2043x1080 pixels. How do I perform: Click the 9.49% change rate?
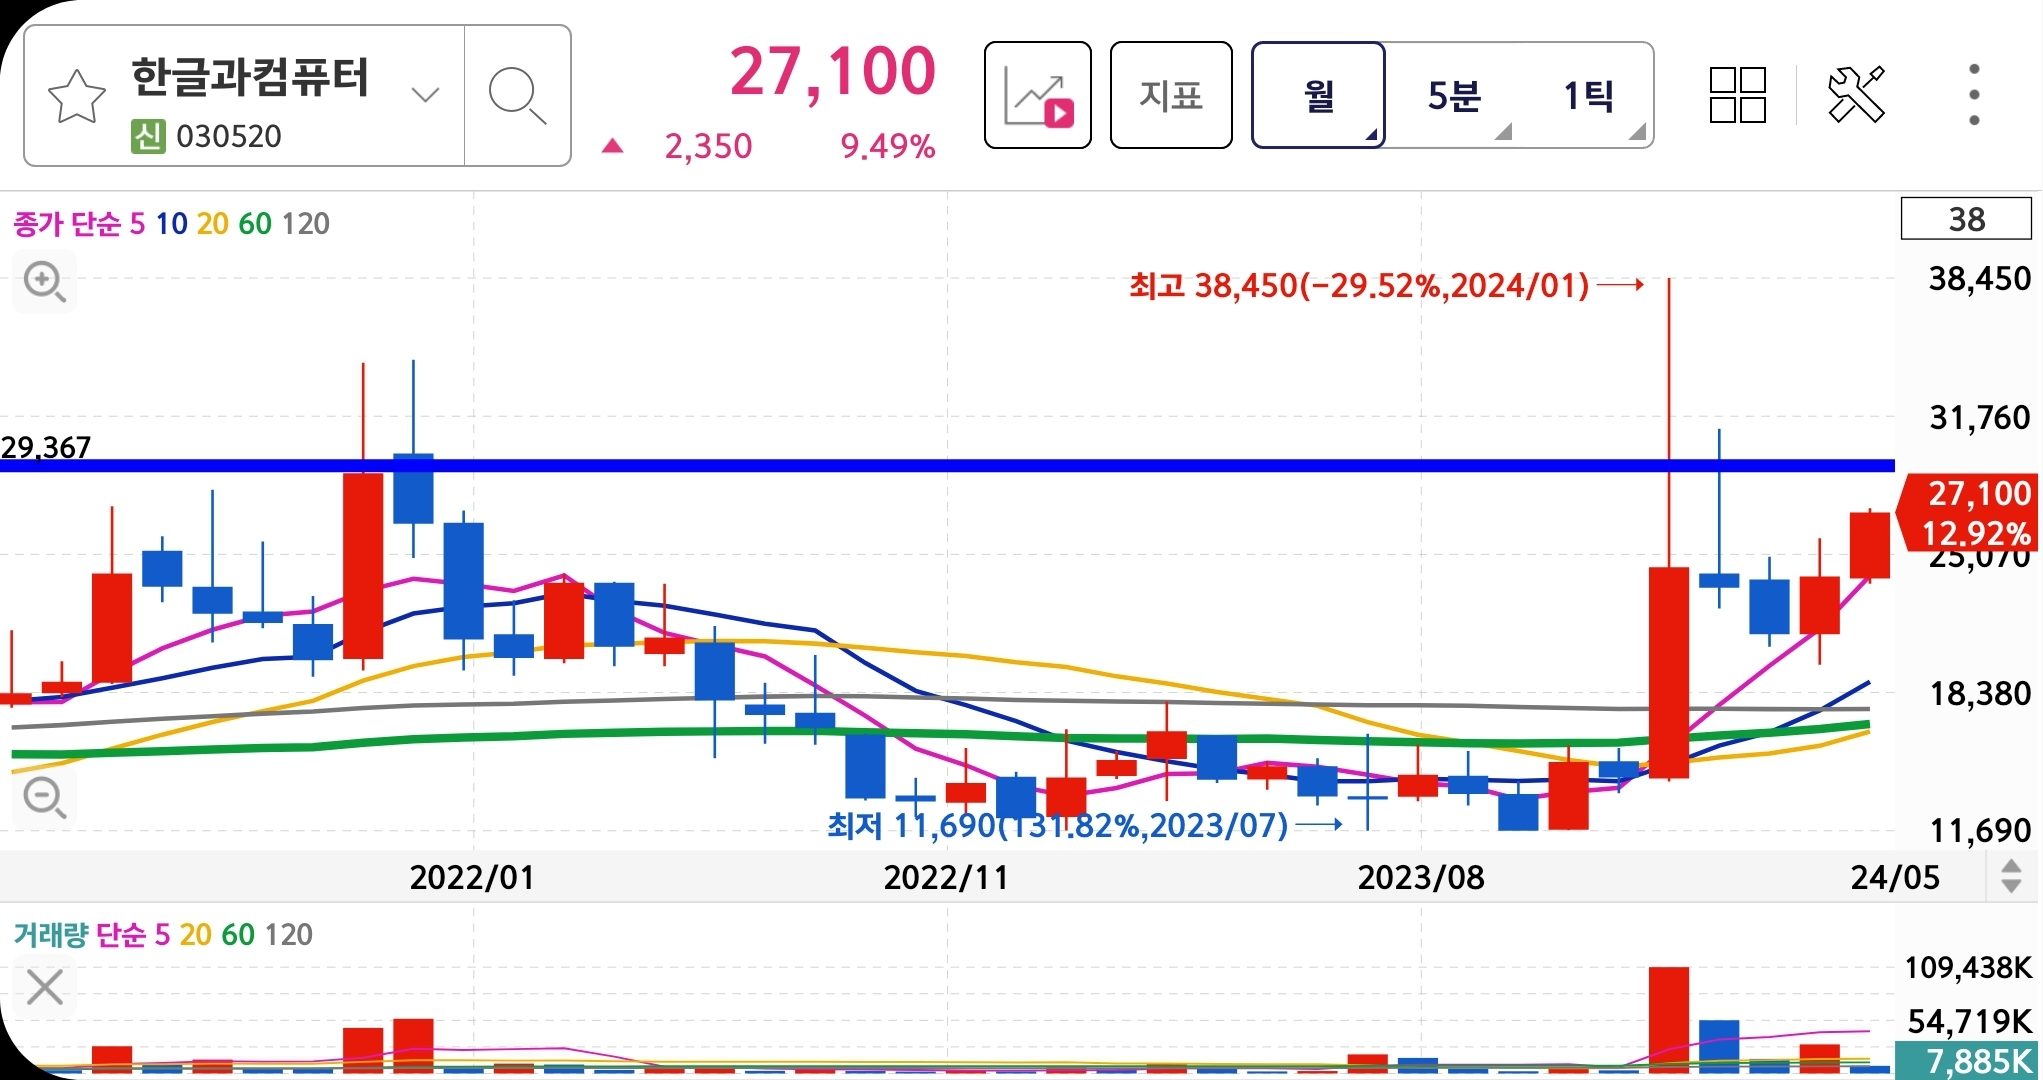point(888,146)
